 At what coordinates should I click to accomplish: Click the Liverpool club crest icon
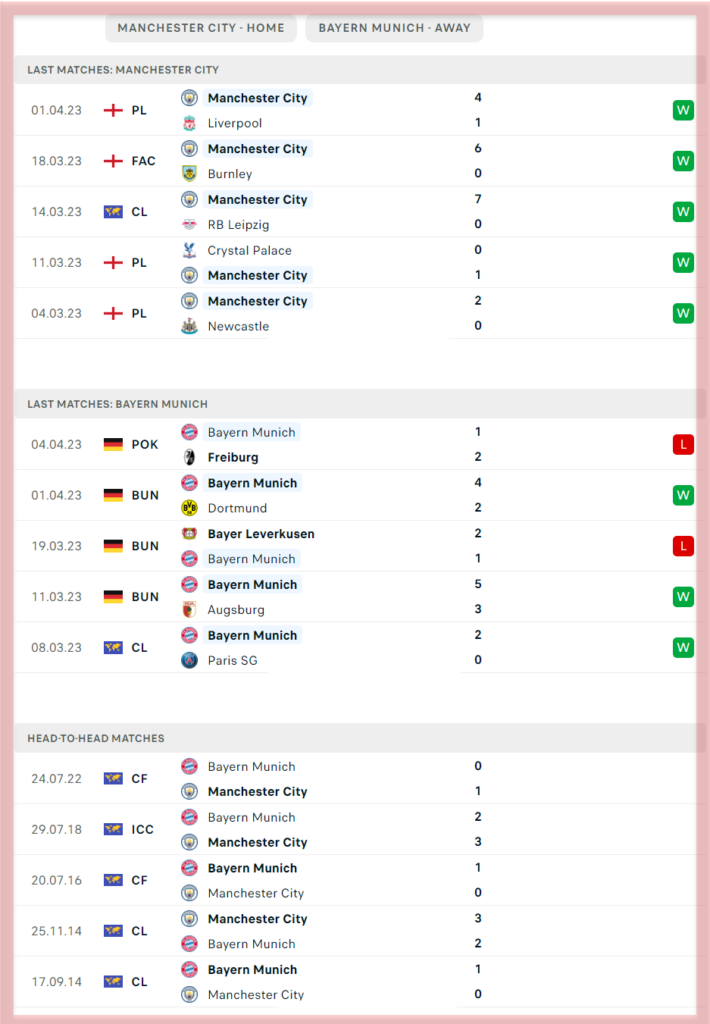pyautogui.click(x=189, y=123)
